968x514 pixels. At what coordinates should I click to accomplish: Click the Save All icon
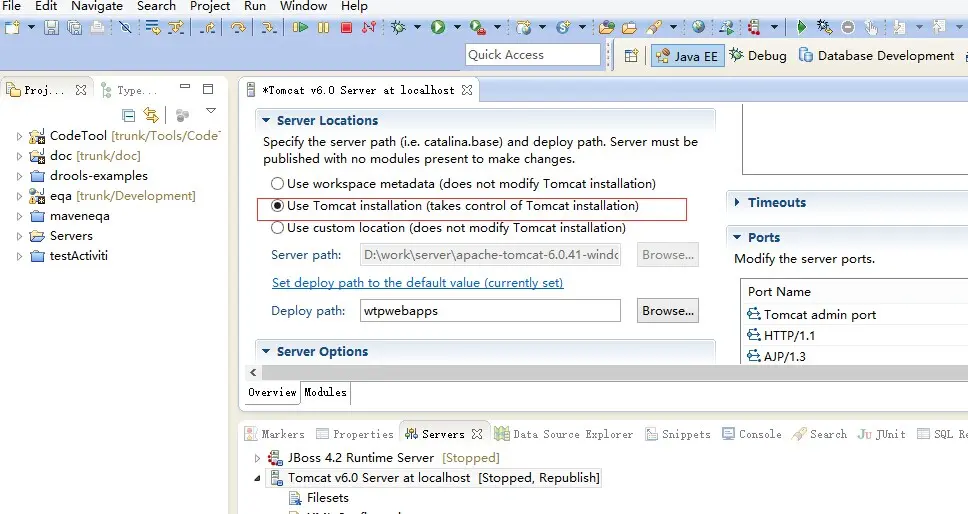(75, 27)
